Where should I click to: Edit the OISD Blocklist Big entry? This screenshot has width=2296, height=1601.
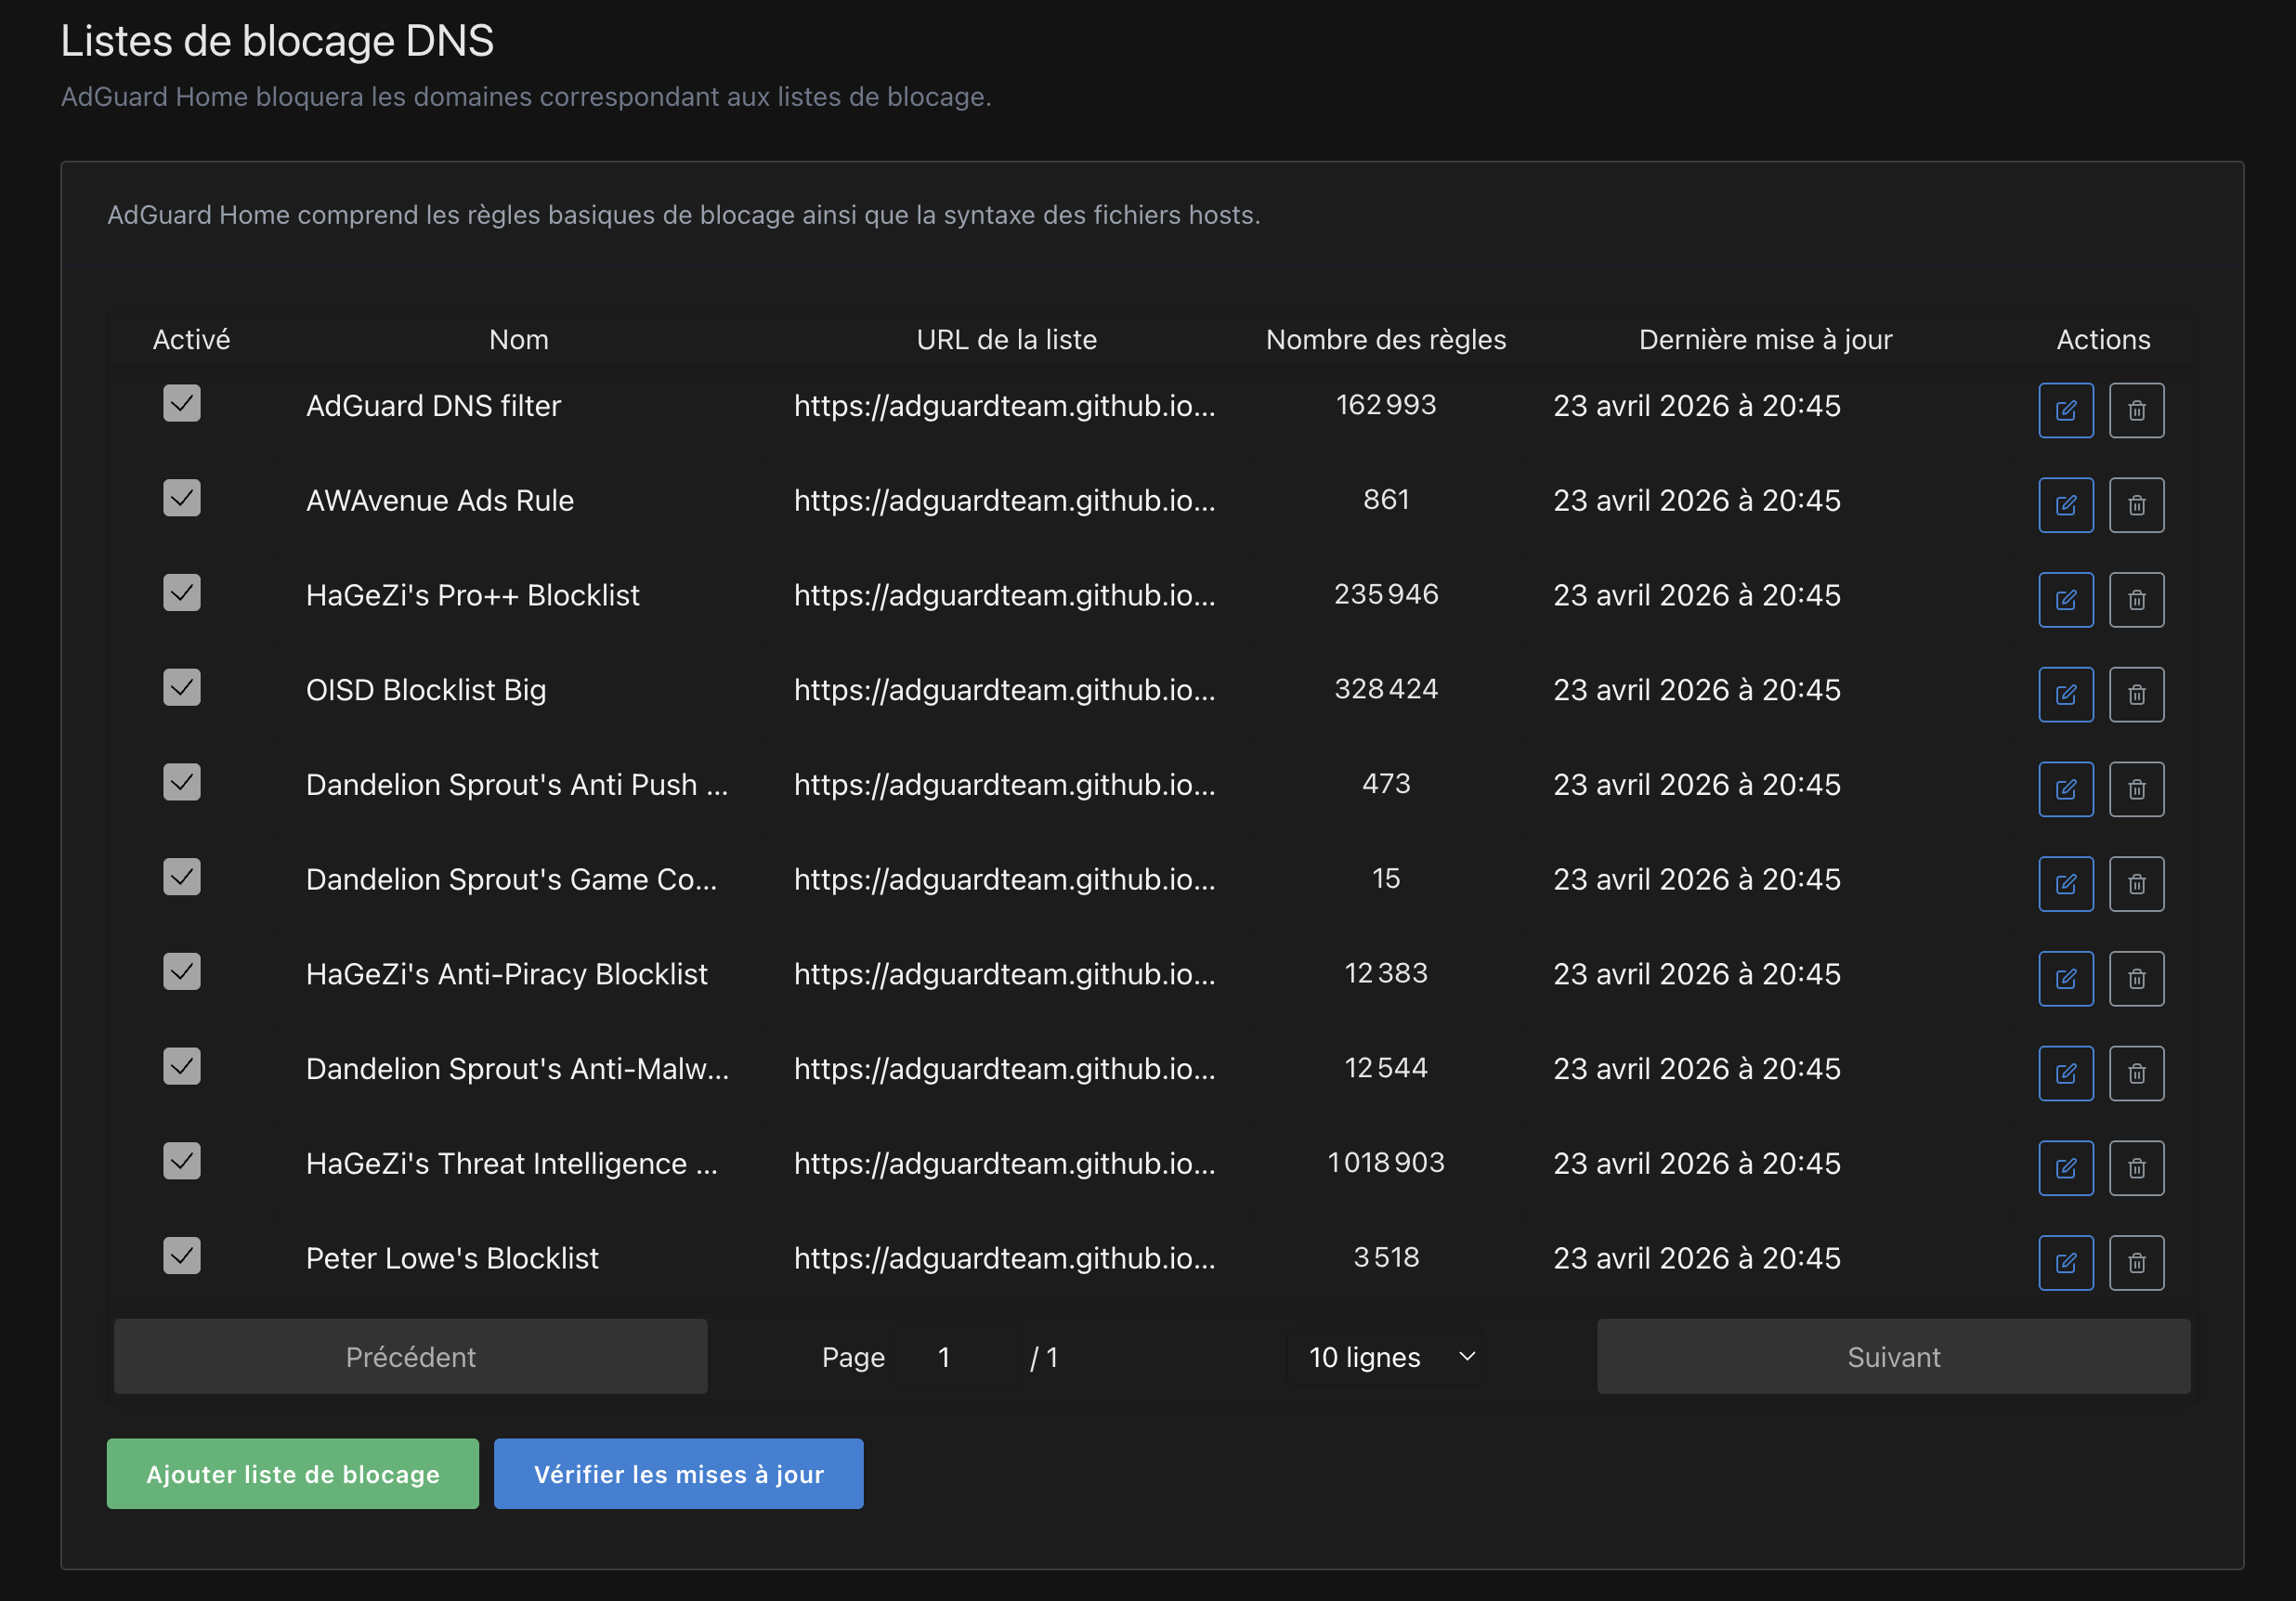point(2066,694)
